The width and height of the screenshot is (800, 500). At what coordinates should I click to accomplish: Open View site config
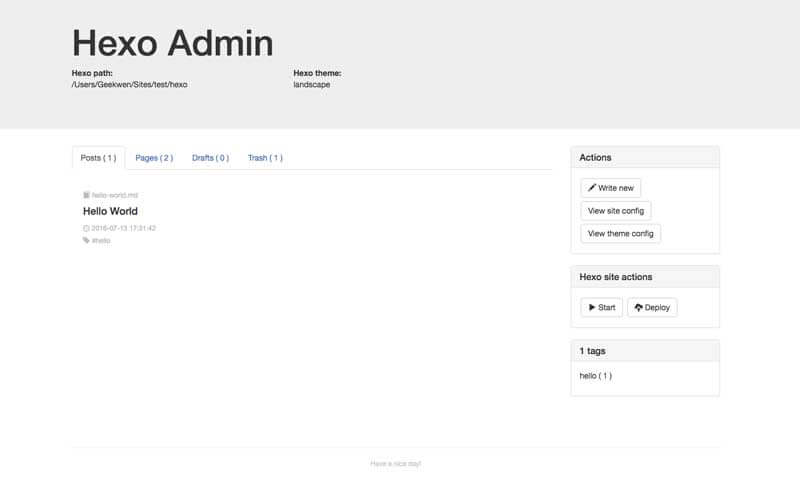coord(616,211)
